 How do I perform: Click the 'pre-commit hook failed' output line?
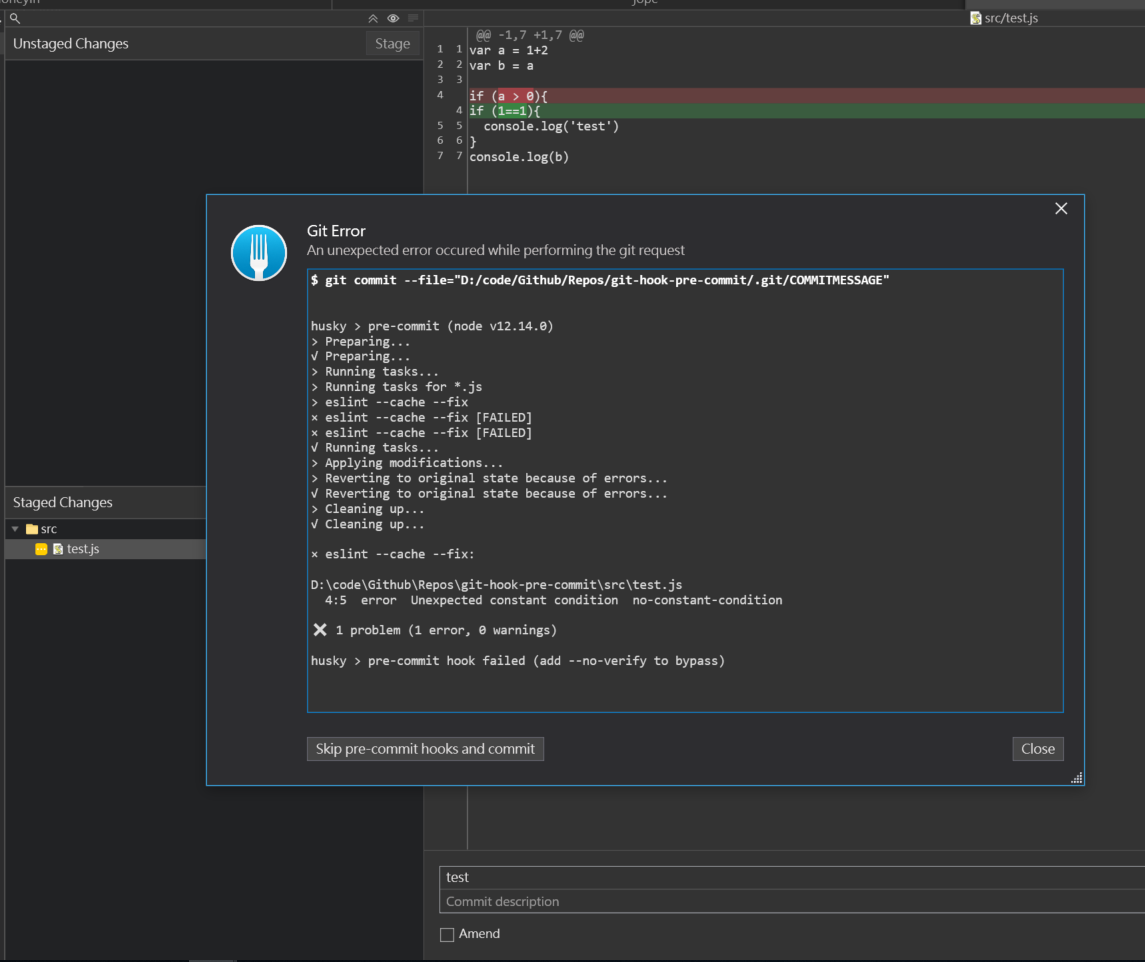coord(518,661)
